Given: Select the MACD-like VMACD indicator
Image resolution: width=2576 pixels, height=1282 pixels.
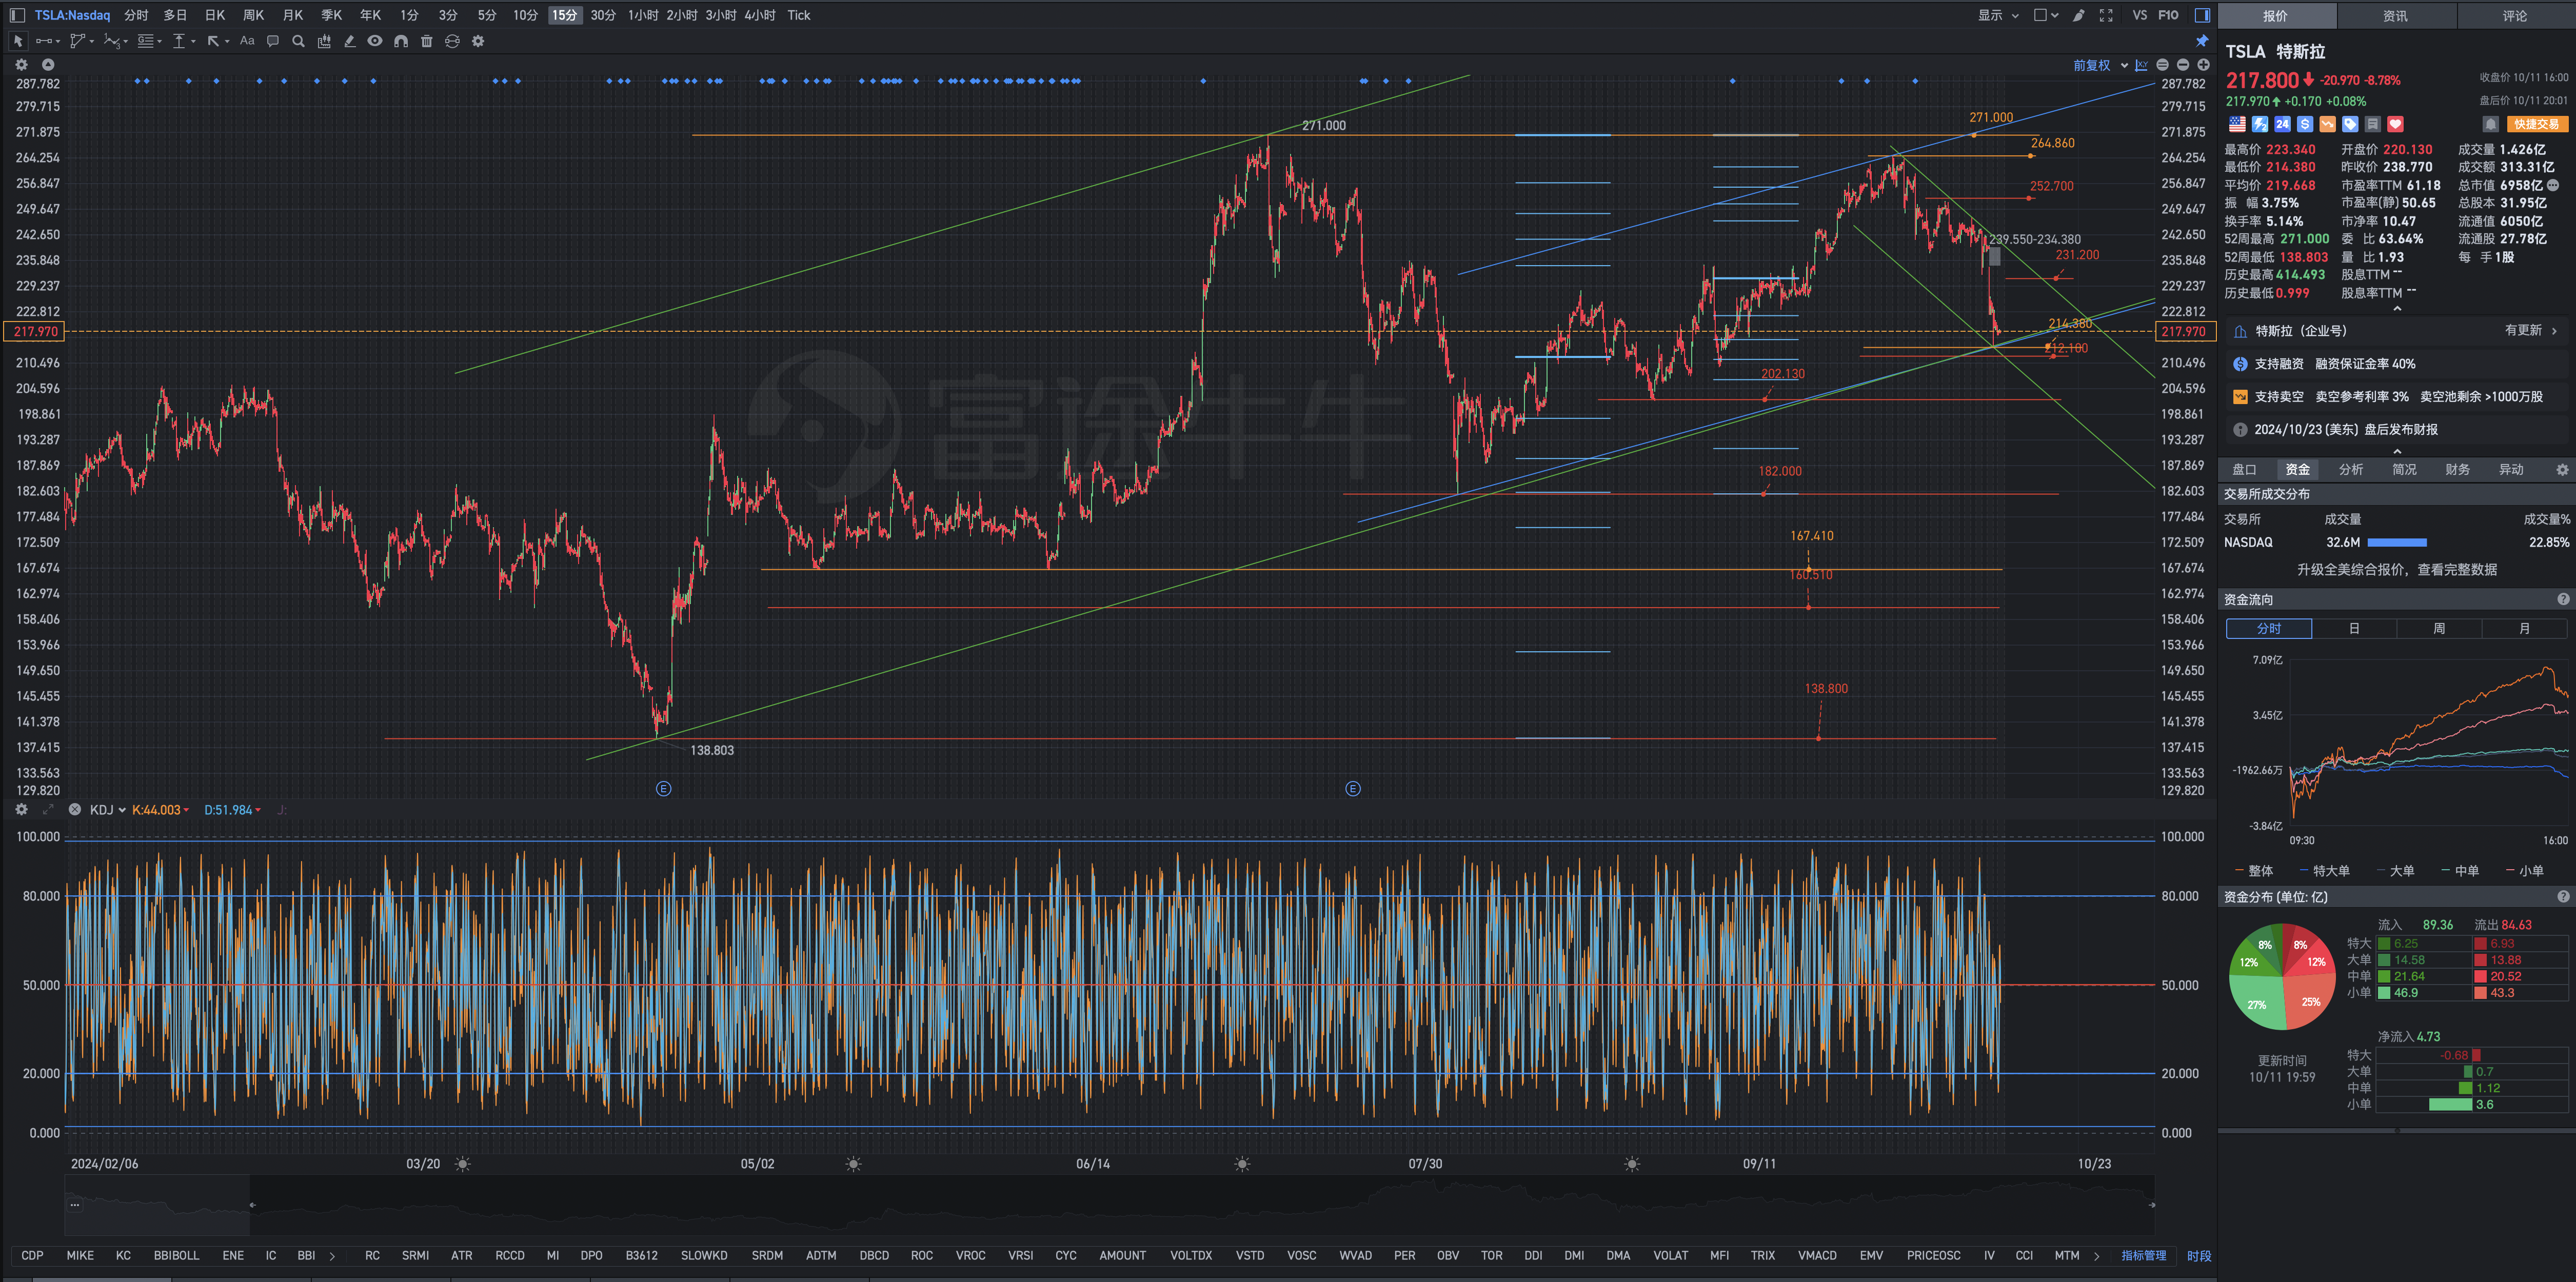Looking at the screenshot, I should click(1817, 1255).
